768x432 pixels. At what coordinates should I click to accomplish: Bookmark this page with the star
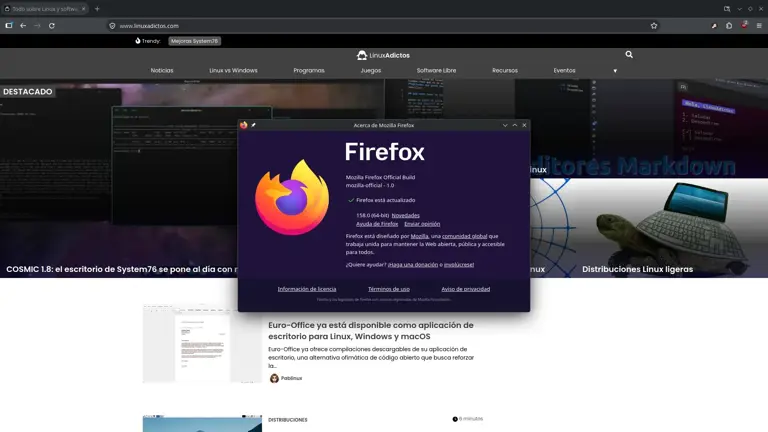coord(654,25)
